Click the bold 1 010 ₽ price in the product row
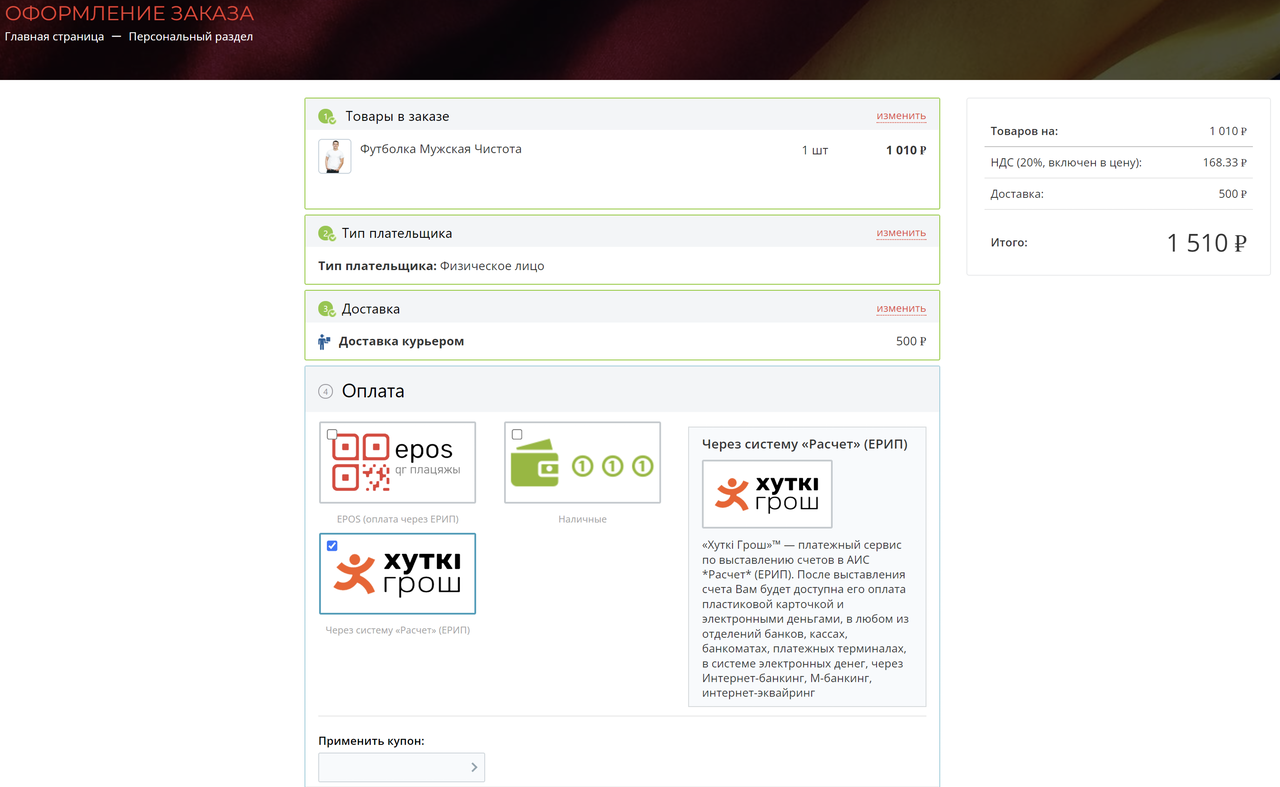Image resolution: width=1280 pixels, height=787 pixels. (906, 151)
